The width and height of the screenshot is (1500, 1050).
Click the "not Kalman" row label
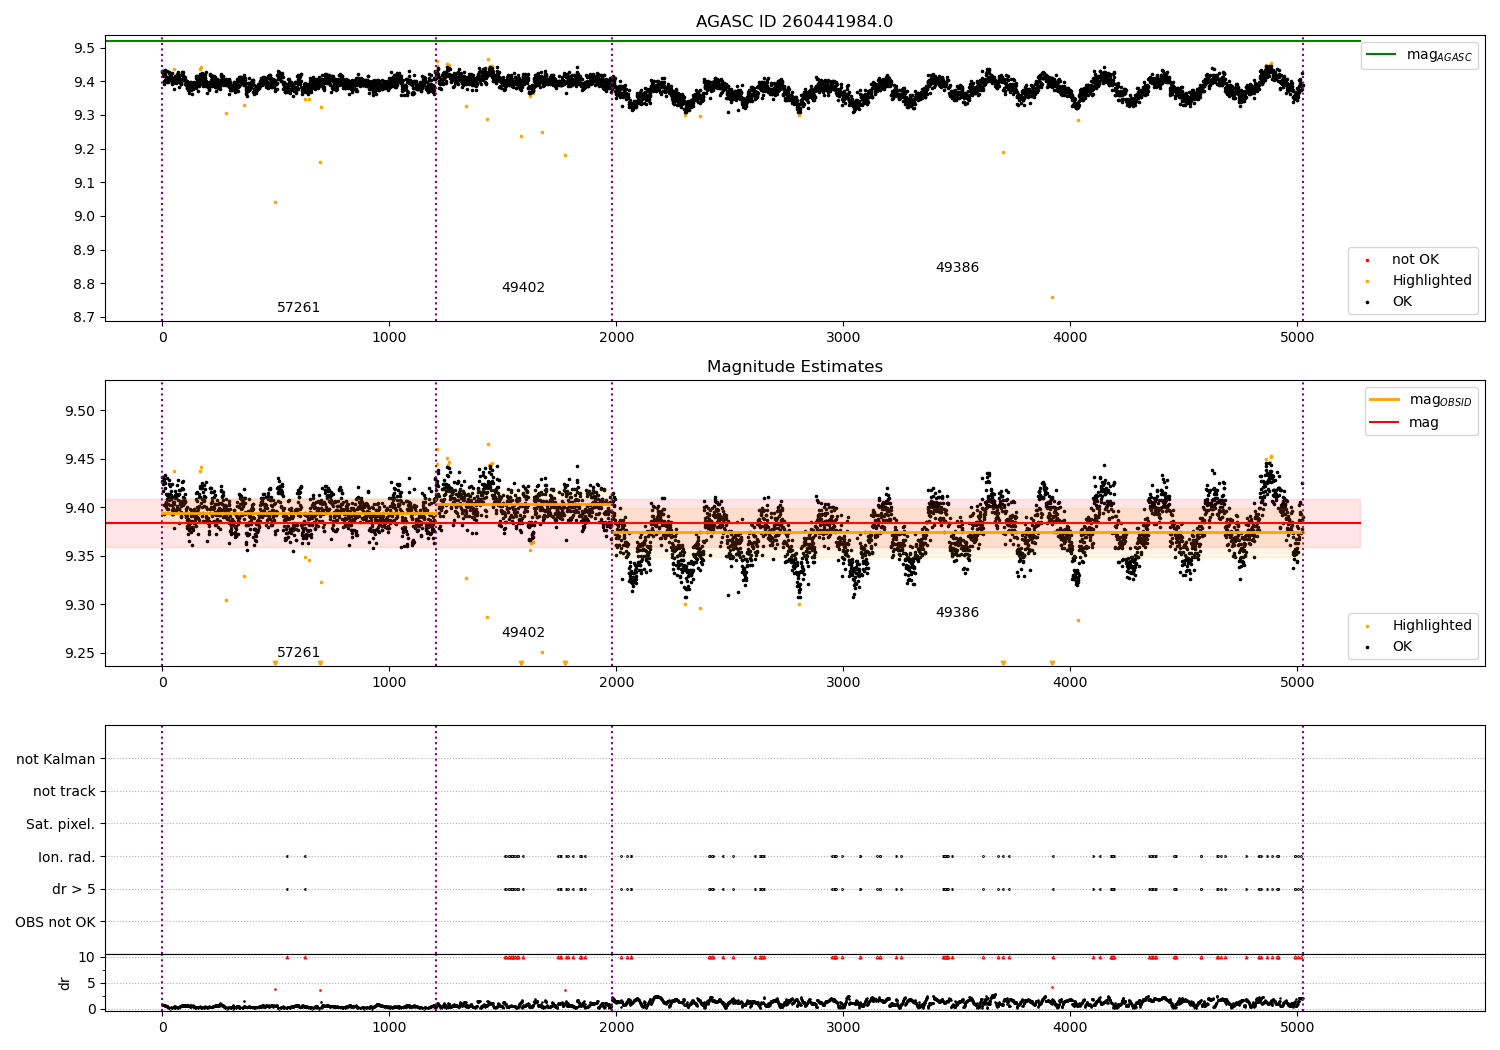[x=56, y=759]
